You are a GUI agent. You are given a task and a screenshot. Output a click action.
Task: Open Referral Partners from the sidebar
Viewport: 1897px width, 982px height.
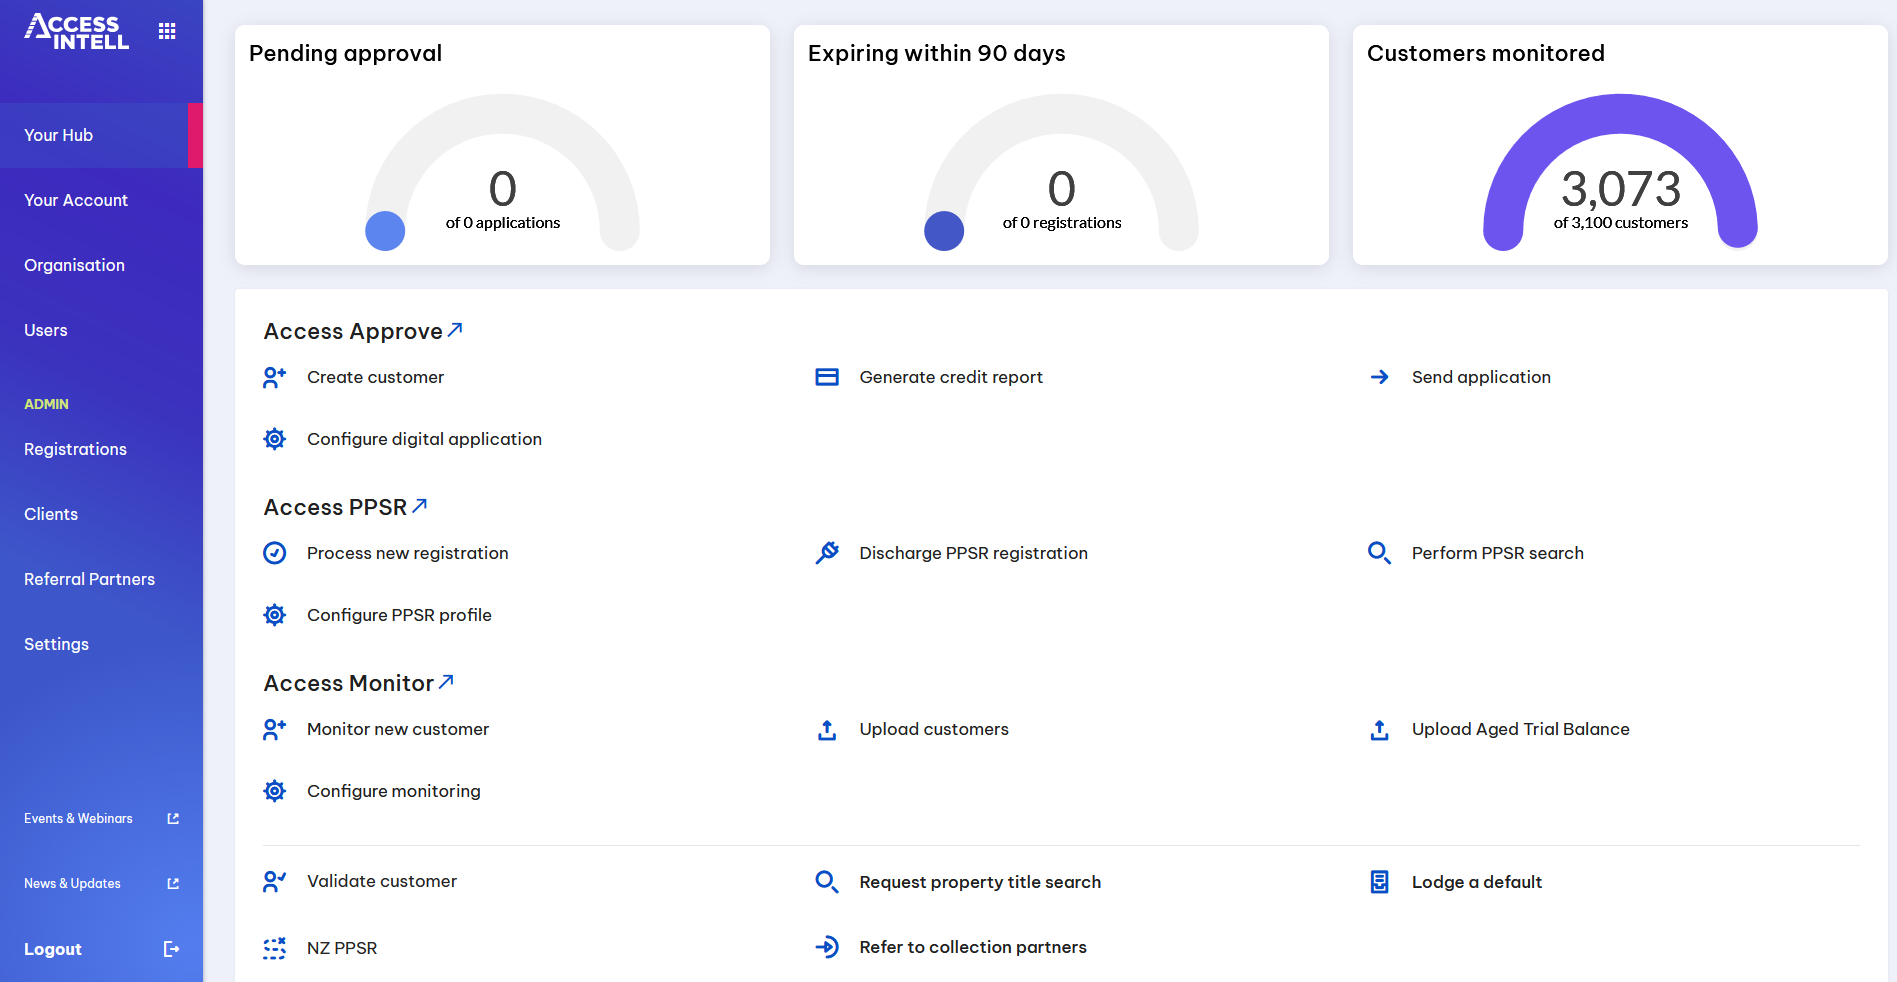click(x=89, y=579)
